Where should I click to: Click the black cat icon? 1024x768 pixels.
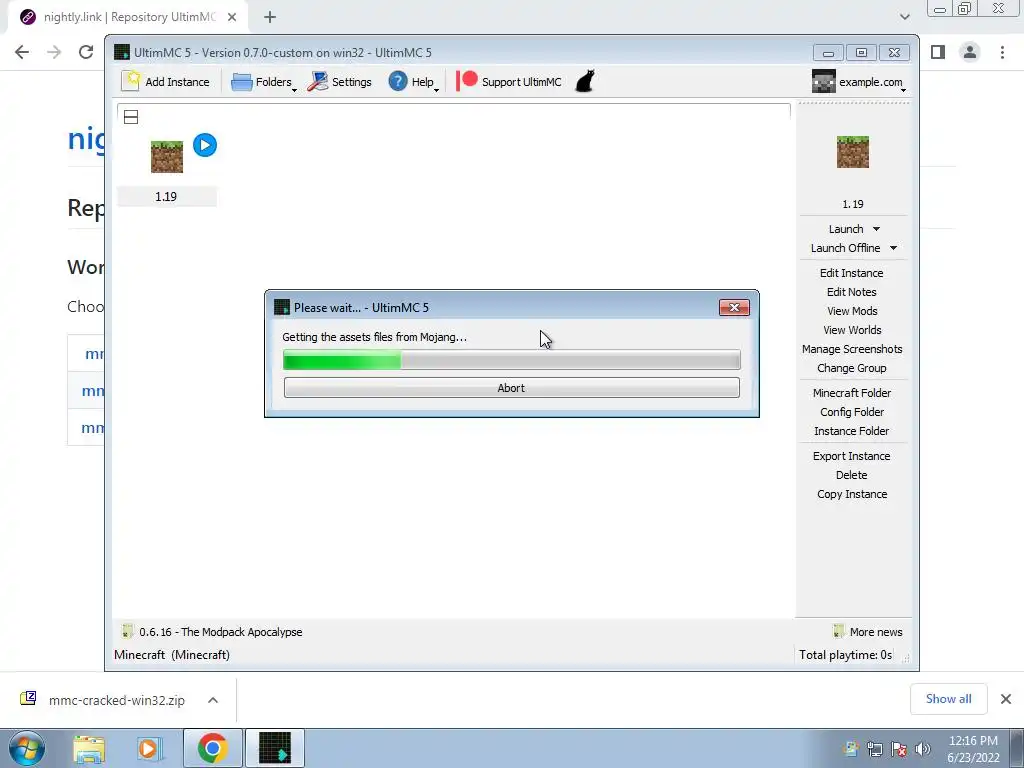(585, 82)
